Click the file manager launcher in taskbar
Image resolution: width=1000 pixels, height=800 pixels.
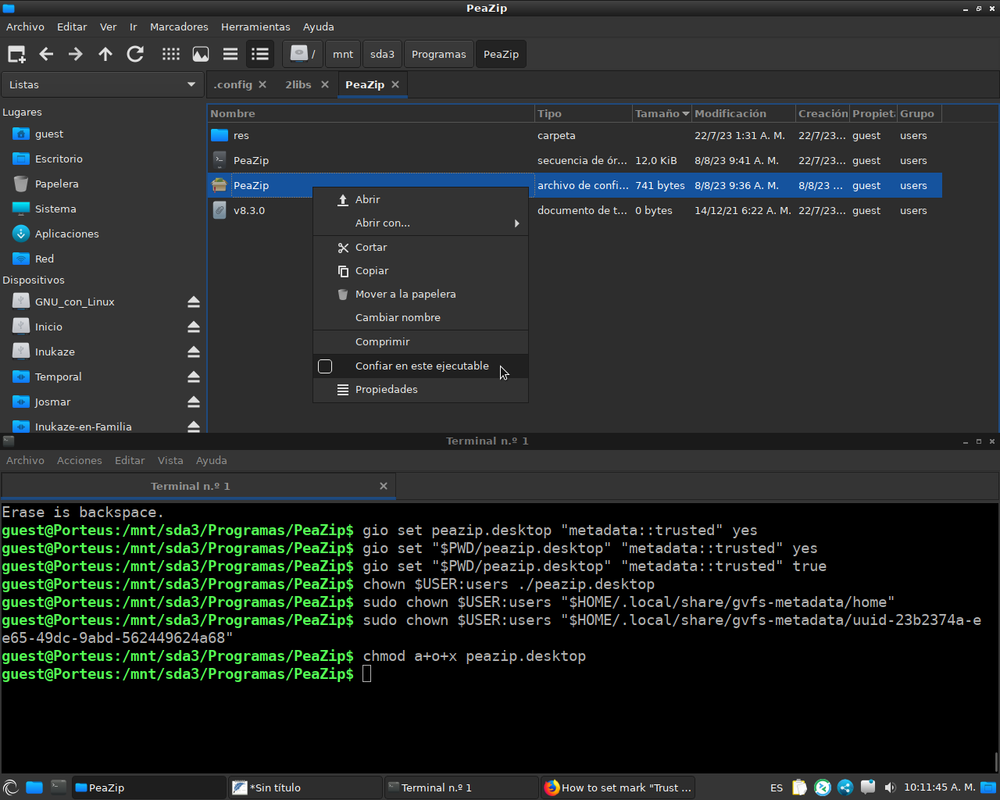pyautogui.click(x=34, y=788)
